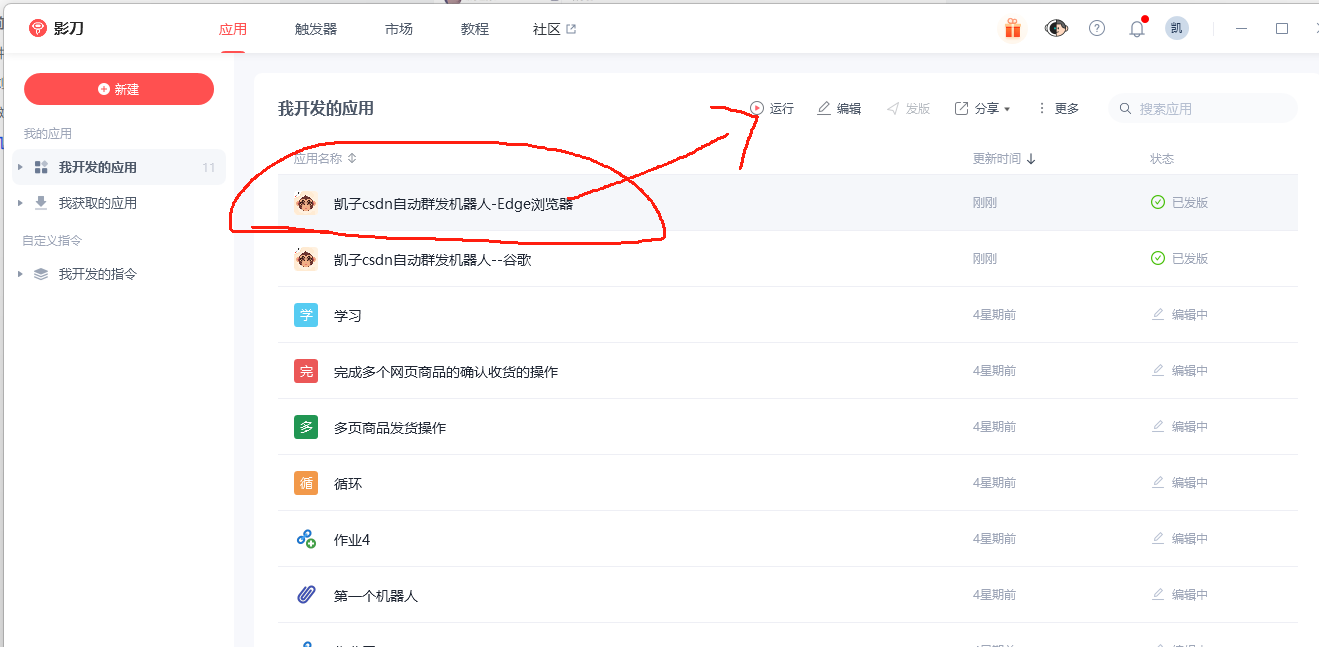The height and width of the screenshot is (647, 1319).
Task: Switch to the 教程 tab
Action: [x=475, y=29]
